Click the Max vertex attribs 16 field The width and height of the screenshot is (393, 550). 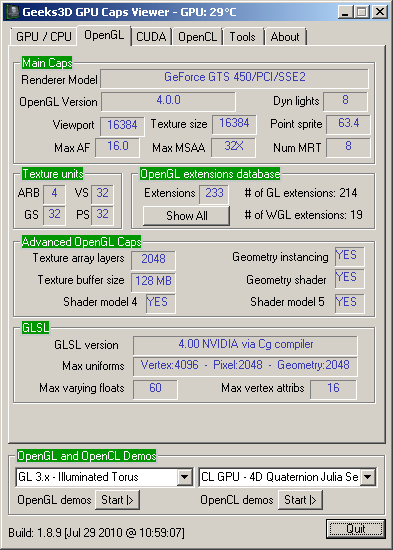click(x=333, y=389)
